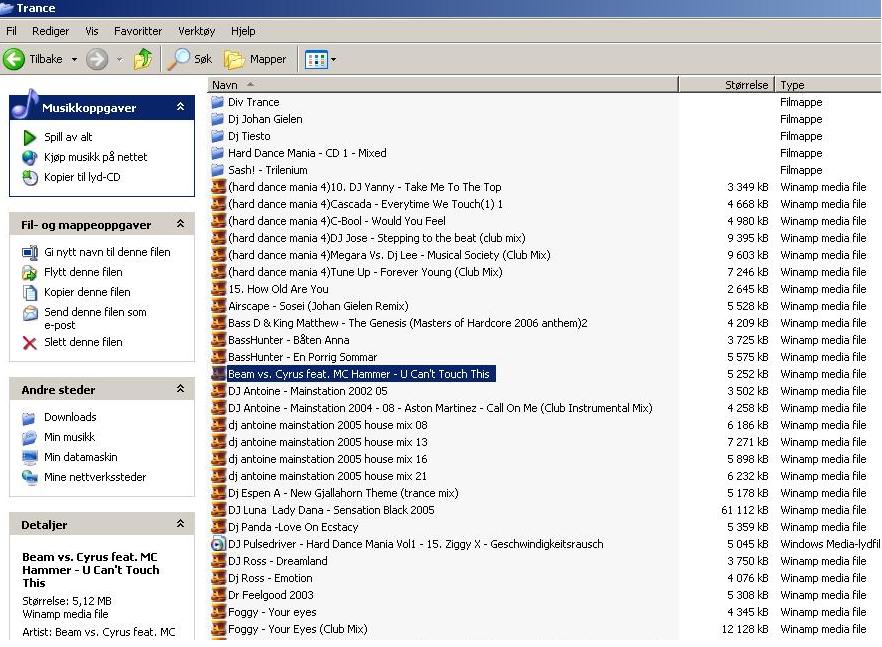Sort by the Størrelse column header
The height and width of the screenshot is (647, 882).
tap(727, 85)
